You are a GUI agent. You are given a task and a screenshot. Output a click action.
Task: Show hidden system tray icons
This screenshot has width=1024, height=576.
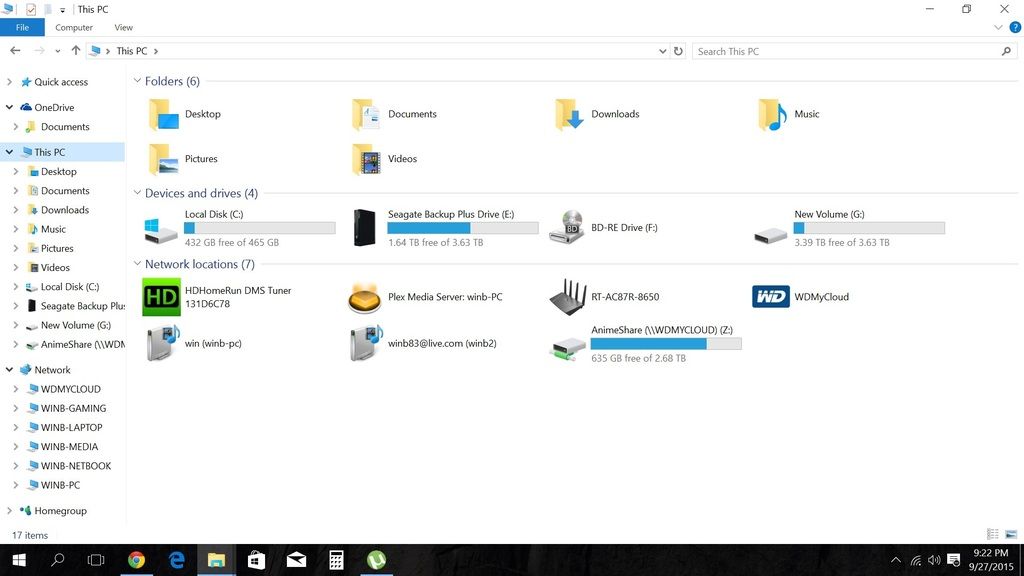896,560
